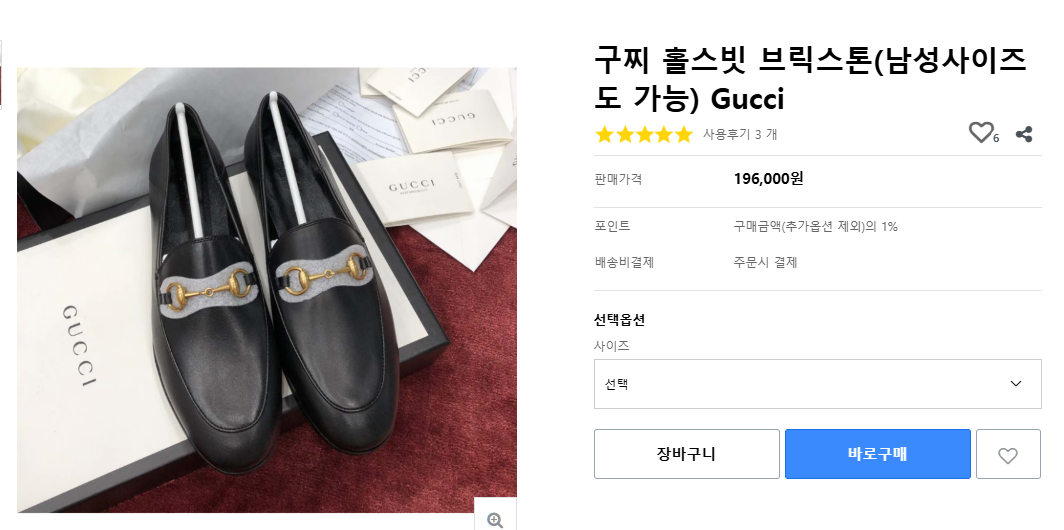Click the Gucci loafers product photo
The height and width of the screenshot is (530, 1064).
click(267, 290)
